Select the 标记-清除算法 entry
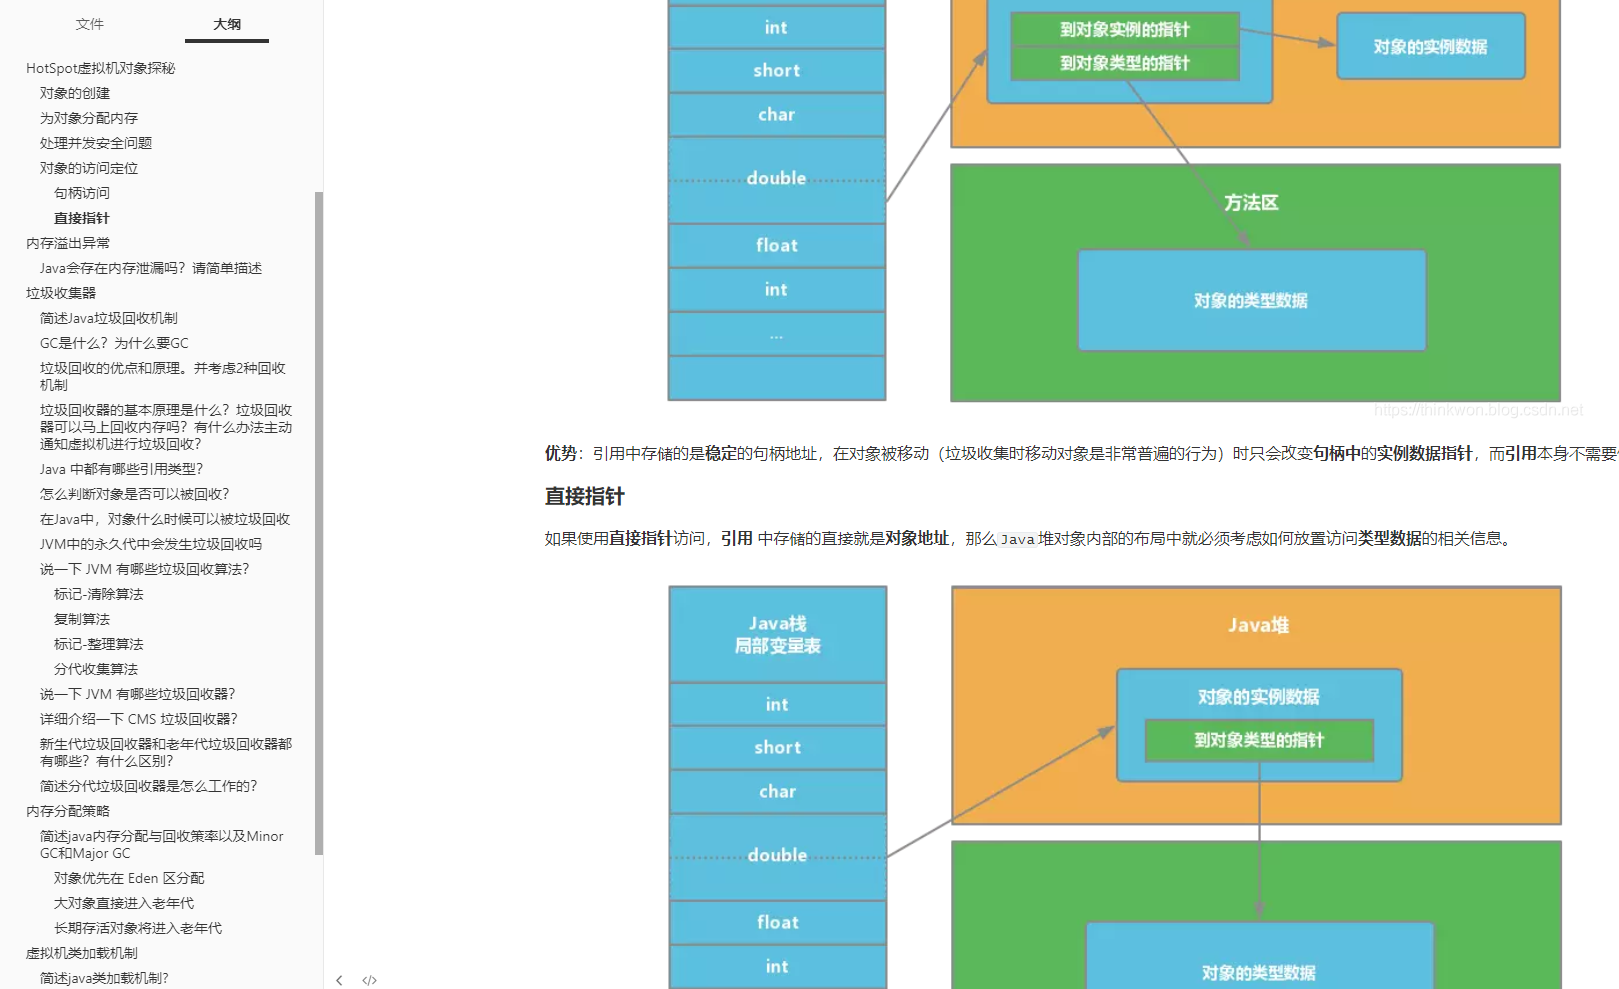 point(97,593)
